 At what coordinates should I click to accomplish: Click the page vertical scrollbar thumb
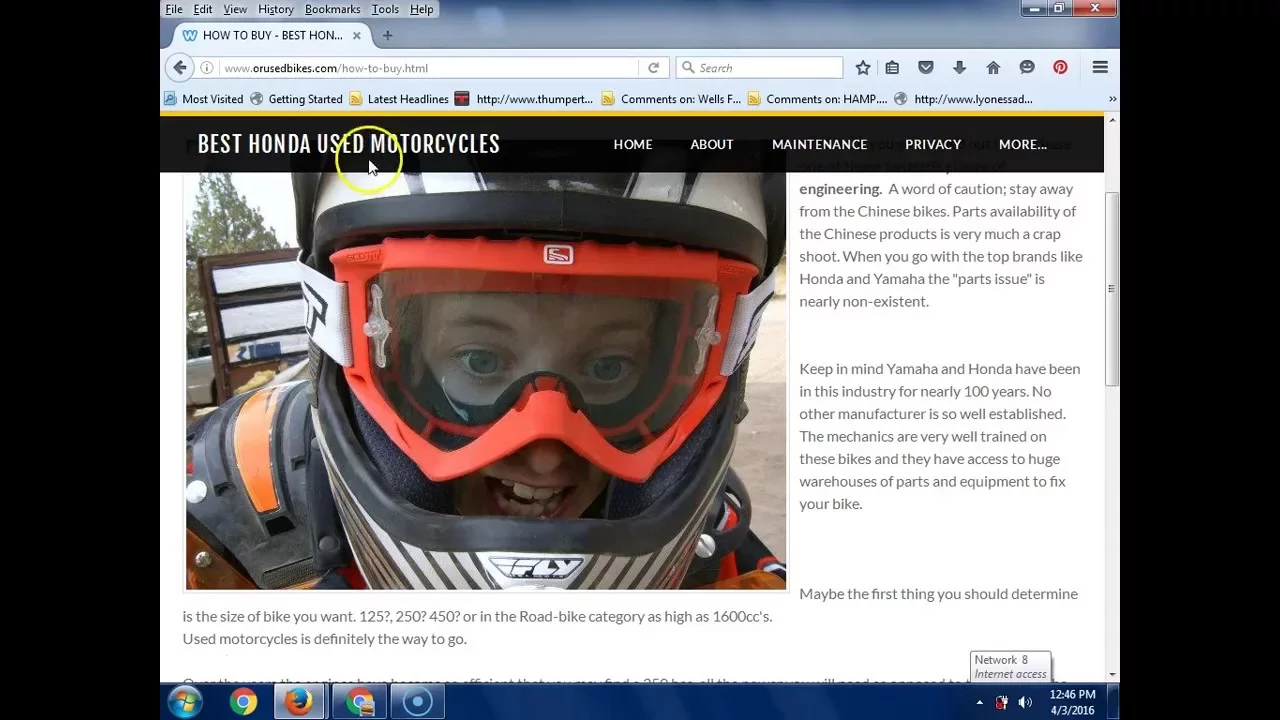1112,290
